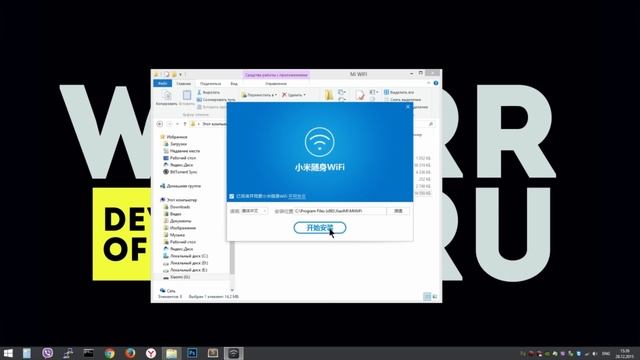Click Скопировать путь in Explorer ribbon
The height and width of the screenshot is (360, 640).
[x=216, y=100]
